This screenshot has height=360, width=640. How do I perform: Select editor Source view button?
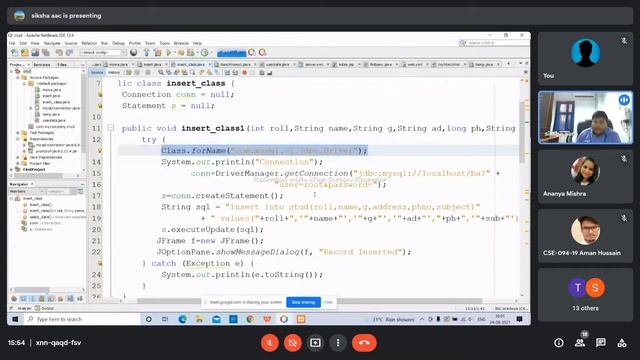pos(97,73)
